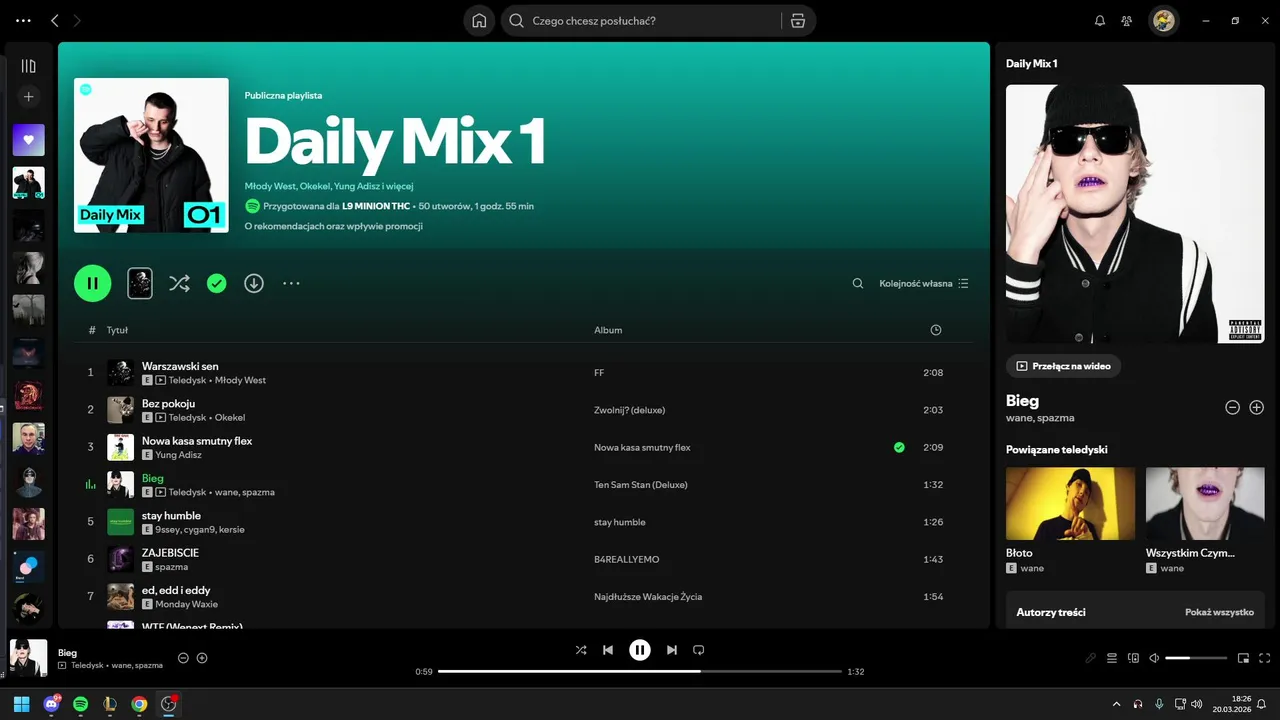Toggle the green saved-to-library checkmark
This screenshot has width=1280, height=720.
216,283
